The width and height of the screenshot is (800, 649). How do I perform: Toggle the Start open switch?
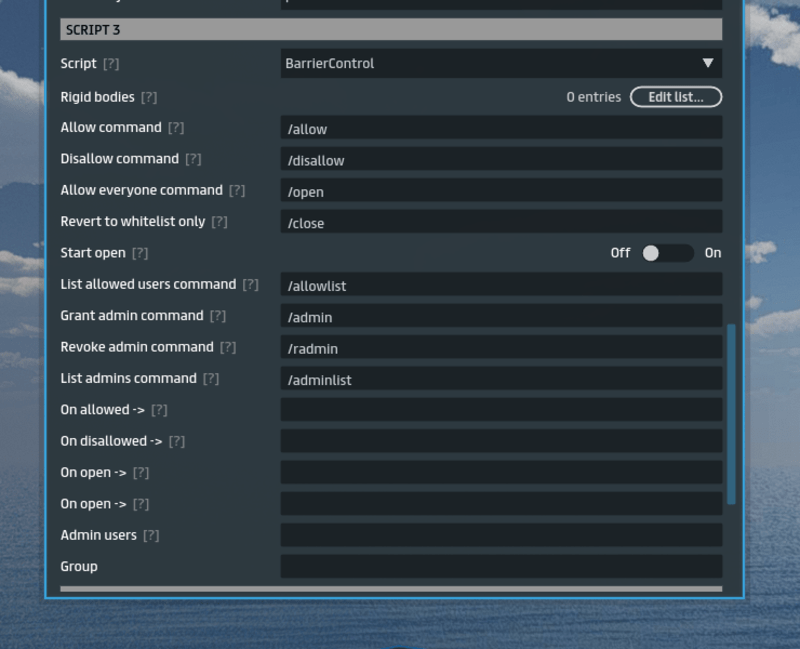click(667, 253)
